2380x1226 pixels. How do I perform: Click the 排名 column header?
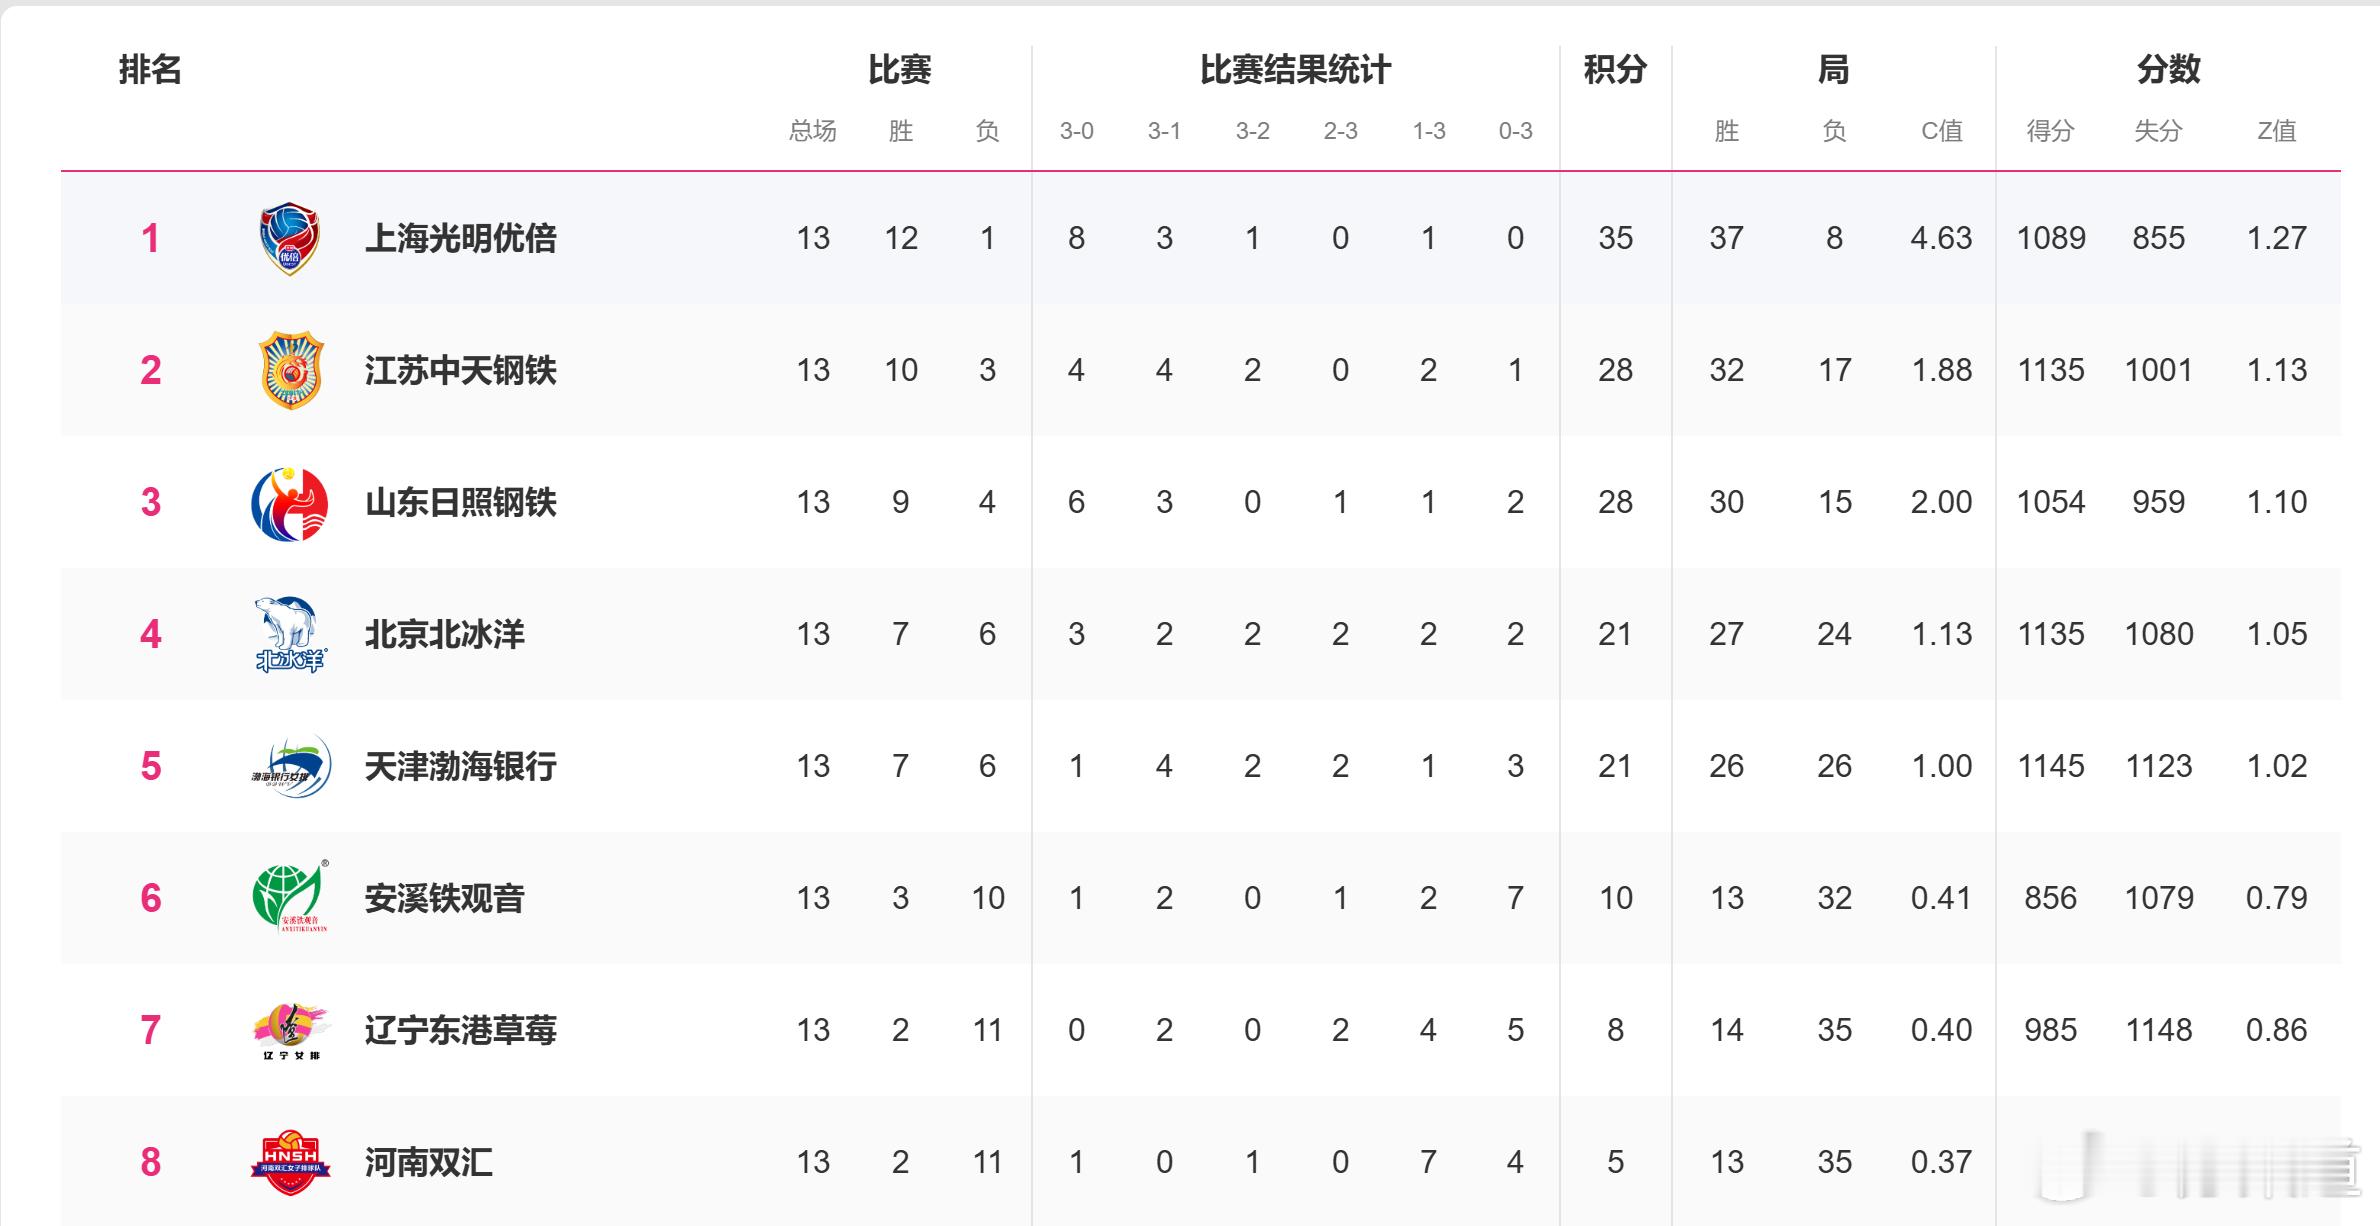(x=150, y=70)
